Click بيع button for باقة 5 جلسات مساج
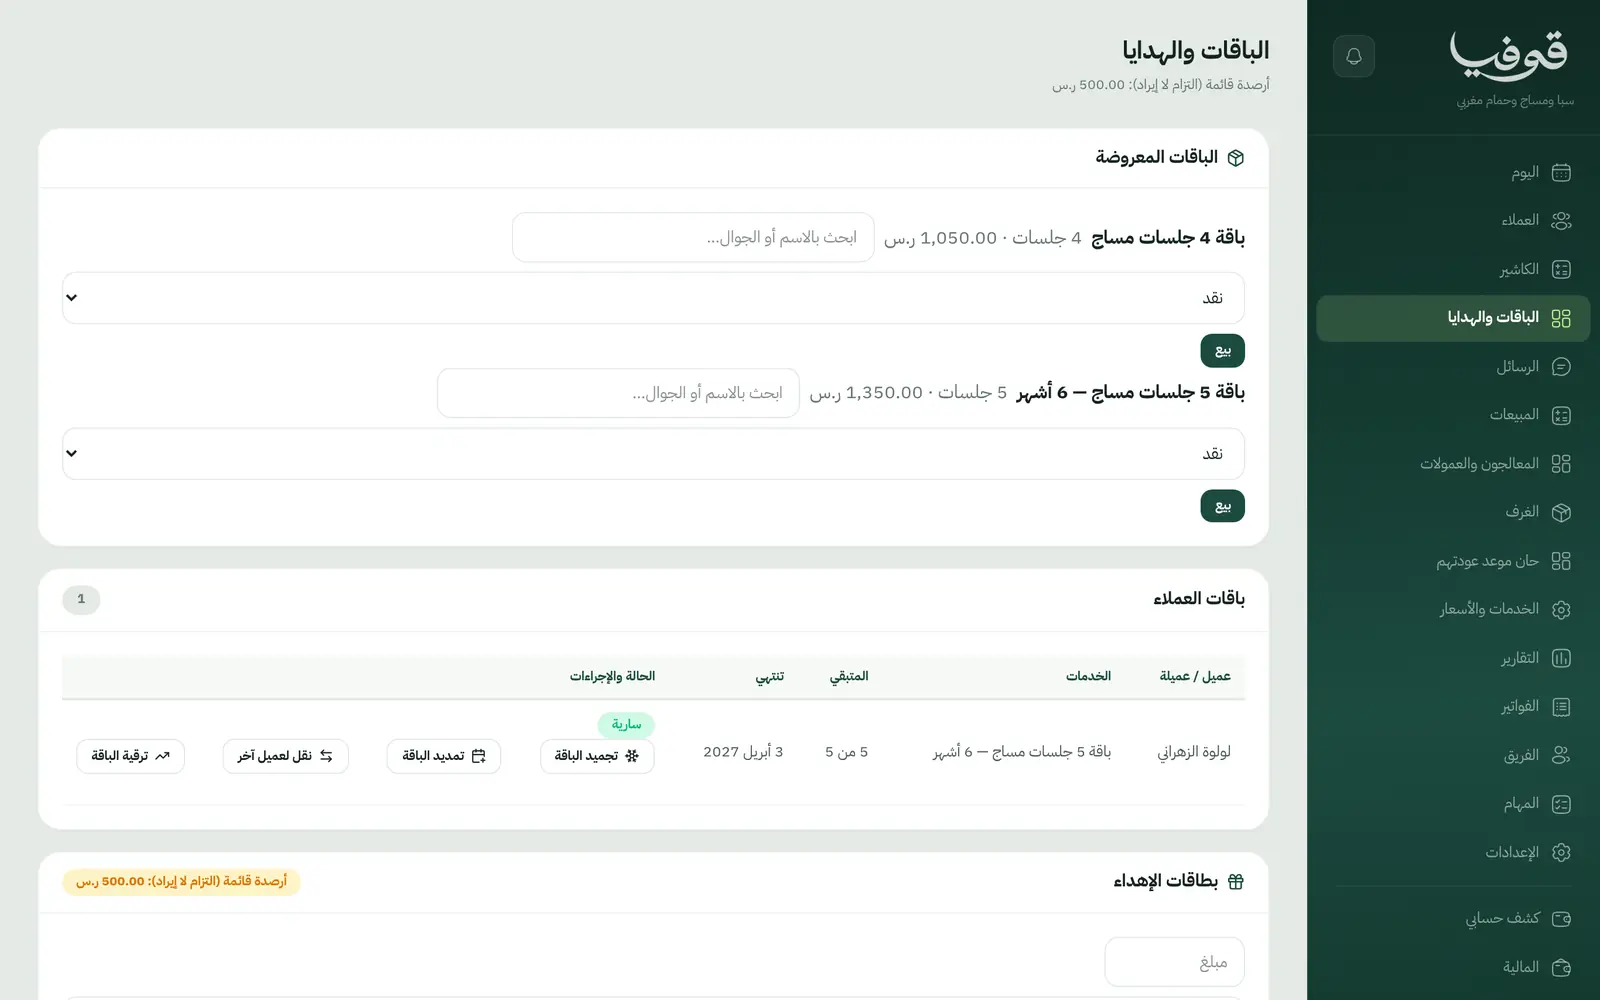Image resolution: width=1600 pixels, height=1000 pixels. 1222,506
